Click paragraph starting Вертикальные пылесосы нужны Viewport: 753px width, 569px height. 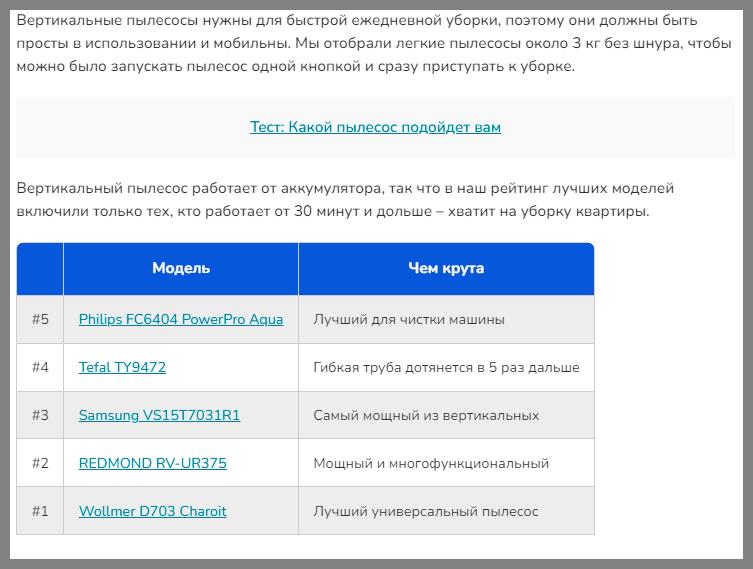coord(374,43)
